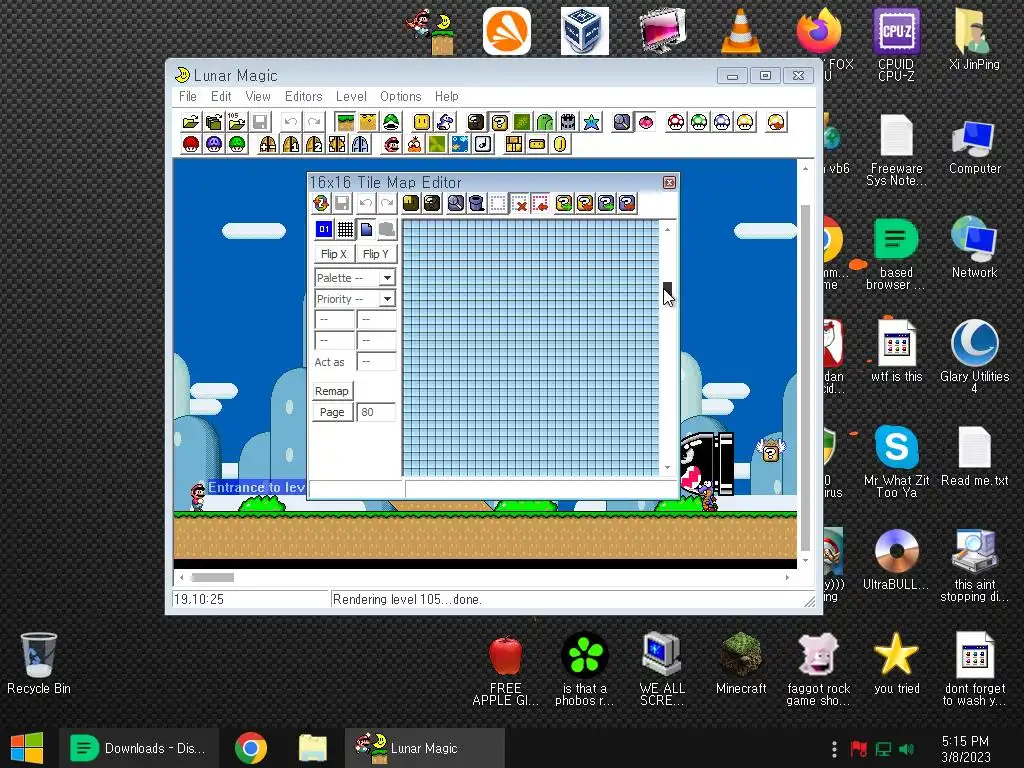Click the Mario head icon in toolbar

391,144
